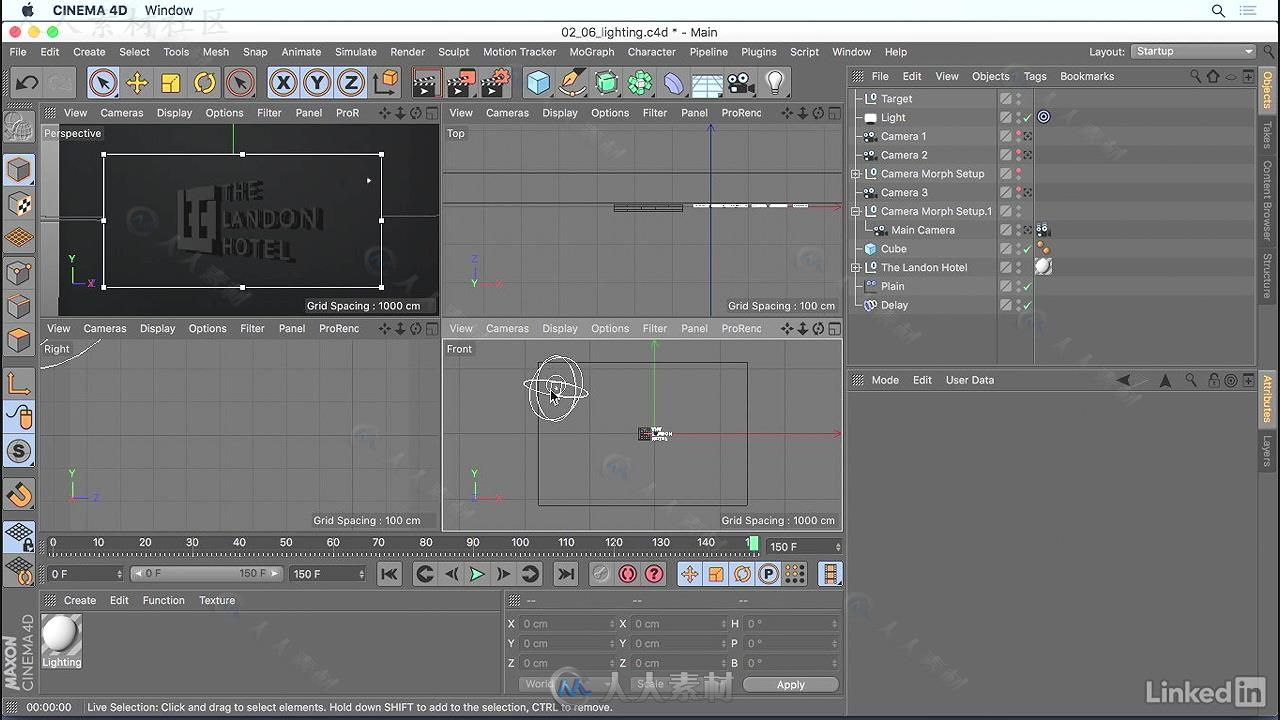Screen dimensions: 1280x720
Task: Toggle the Cube object's enable checkmark
Action: pyautogui.click(x=1027, y=249)
